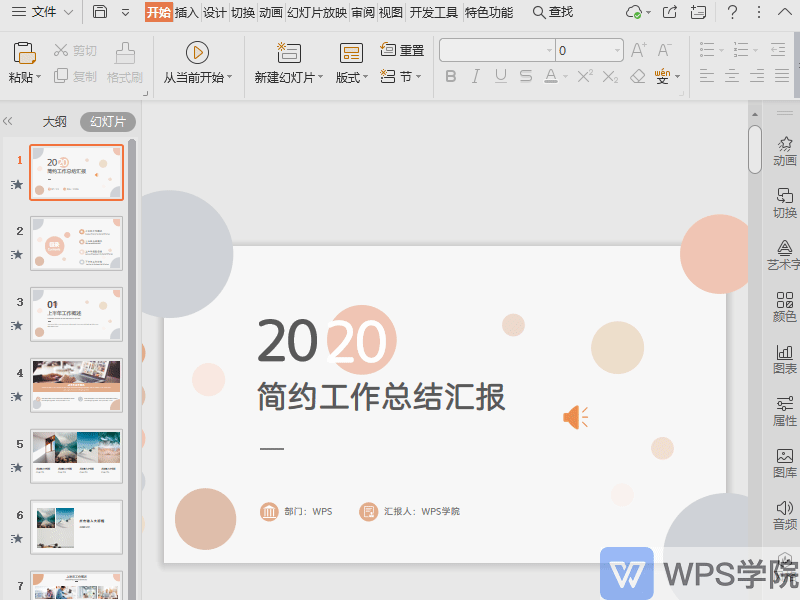The height and width of the screenshot is (600, 800).
Task: Start slideshow with 从当前开始 (From Current Slide)
Action: [197, 65]
